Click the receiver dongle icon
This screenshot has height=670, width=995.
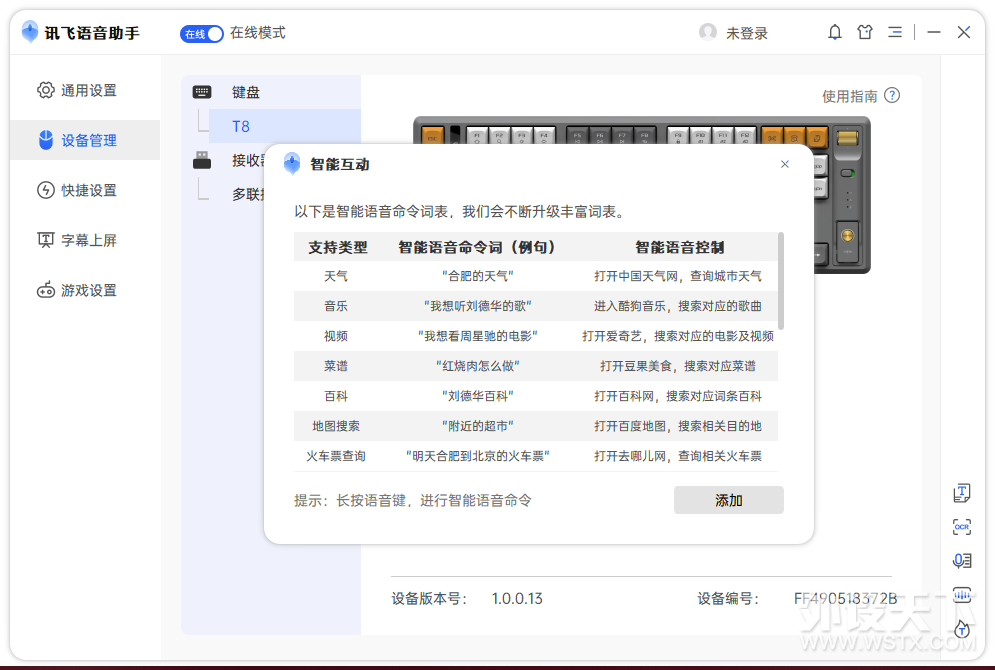pos(202,160)
